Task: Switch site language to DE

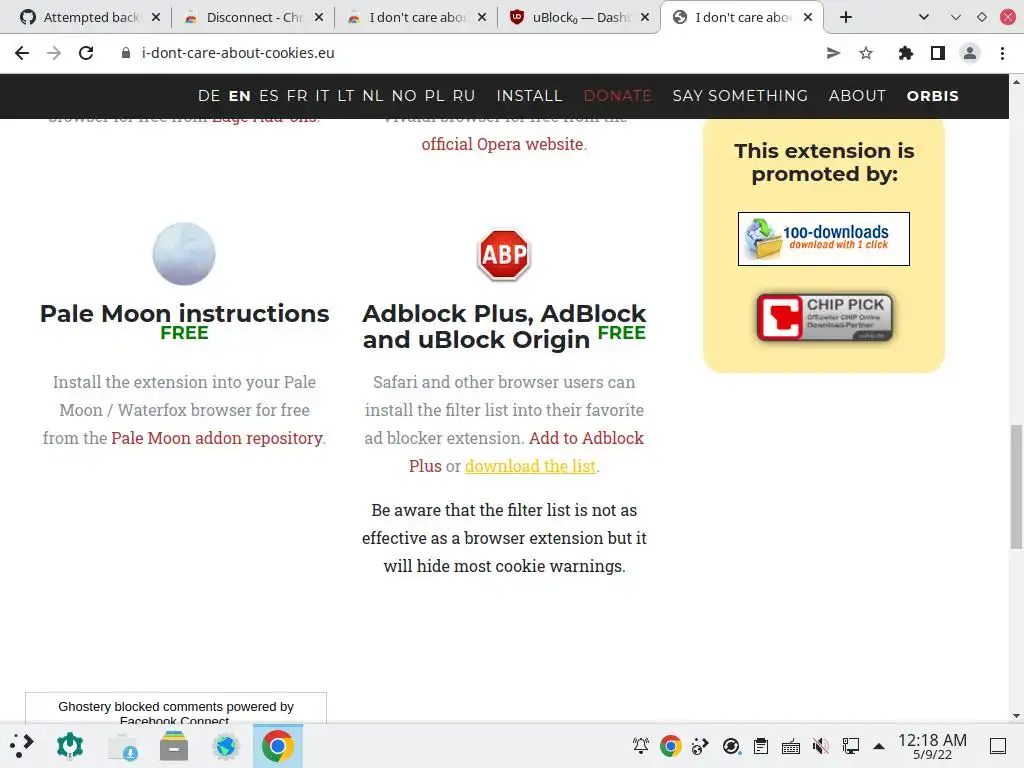Action: click(x=209, y=96)
